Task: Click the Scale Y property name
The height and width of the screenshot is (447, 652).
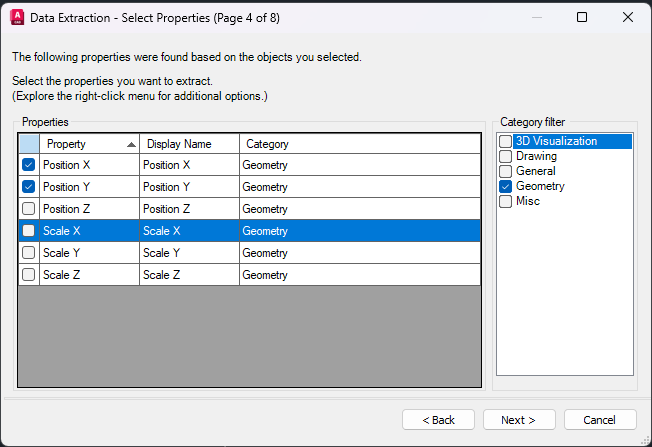Action: point(62,253)
